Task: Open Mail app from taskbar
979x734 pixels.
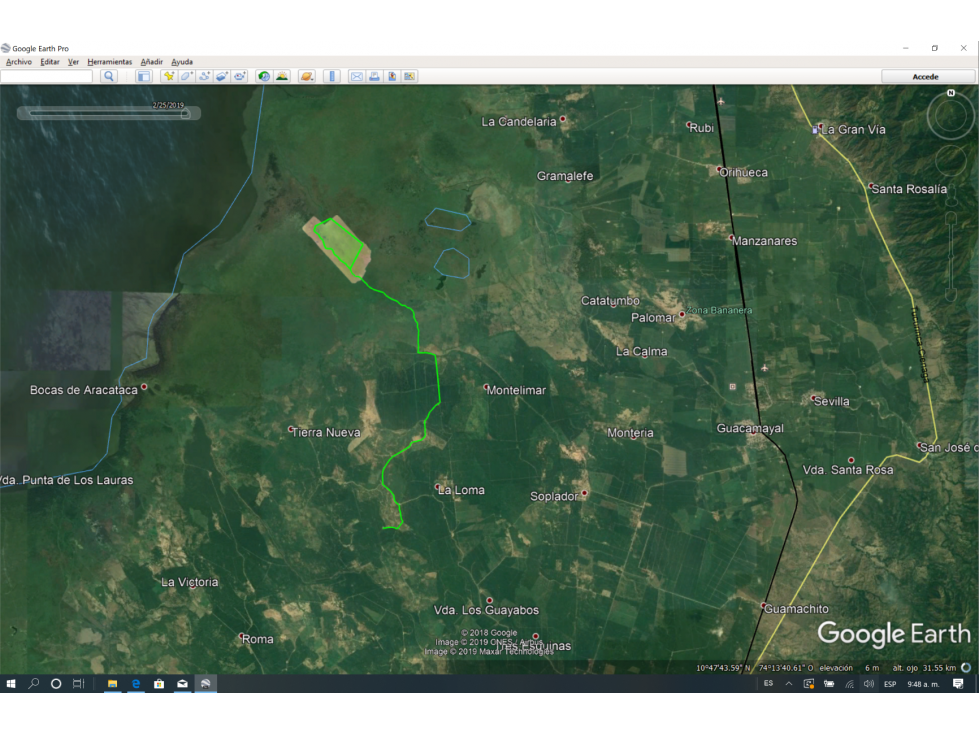Action: click(x=182, y=683)
